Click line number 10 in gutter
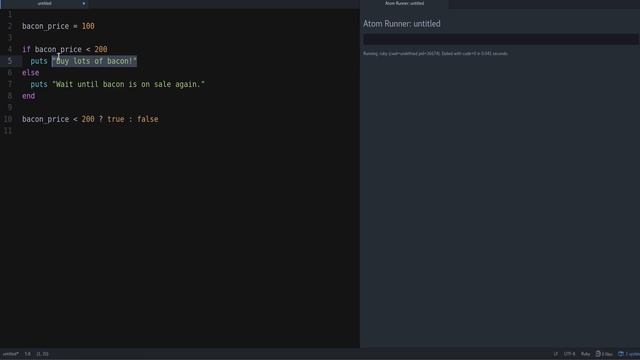 (x=8, y=119)
